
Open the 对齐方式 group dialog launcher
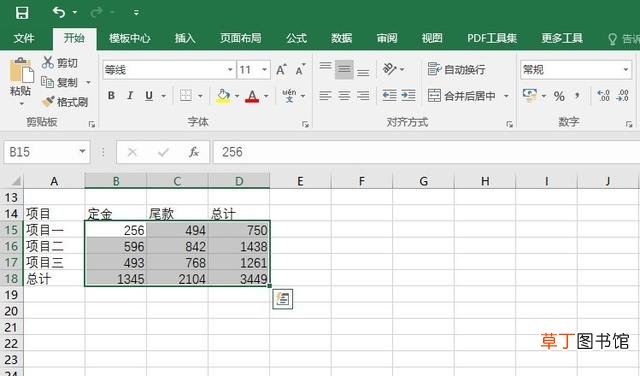click(x=509, y=124)
